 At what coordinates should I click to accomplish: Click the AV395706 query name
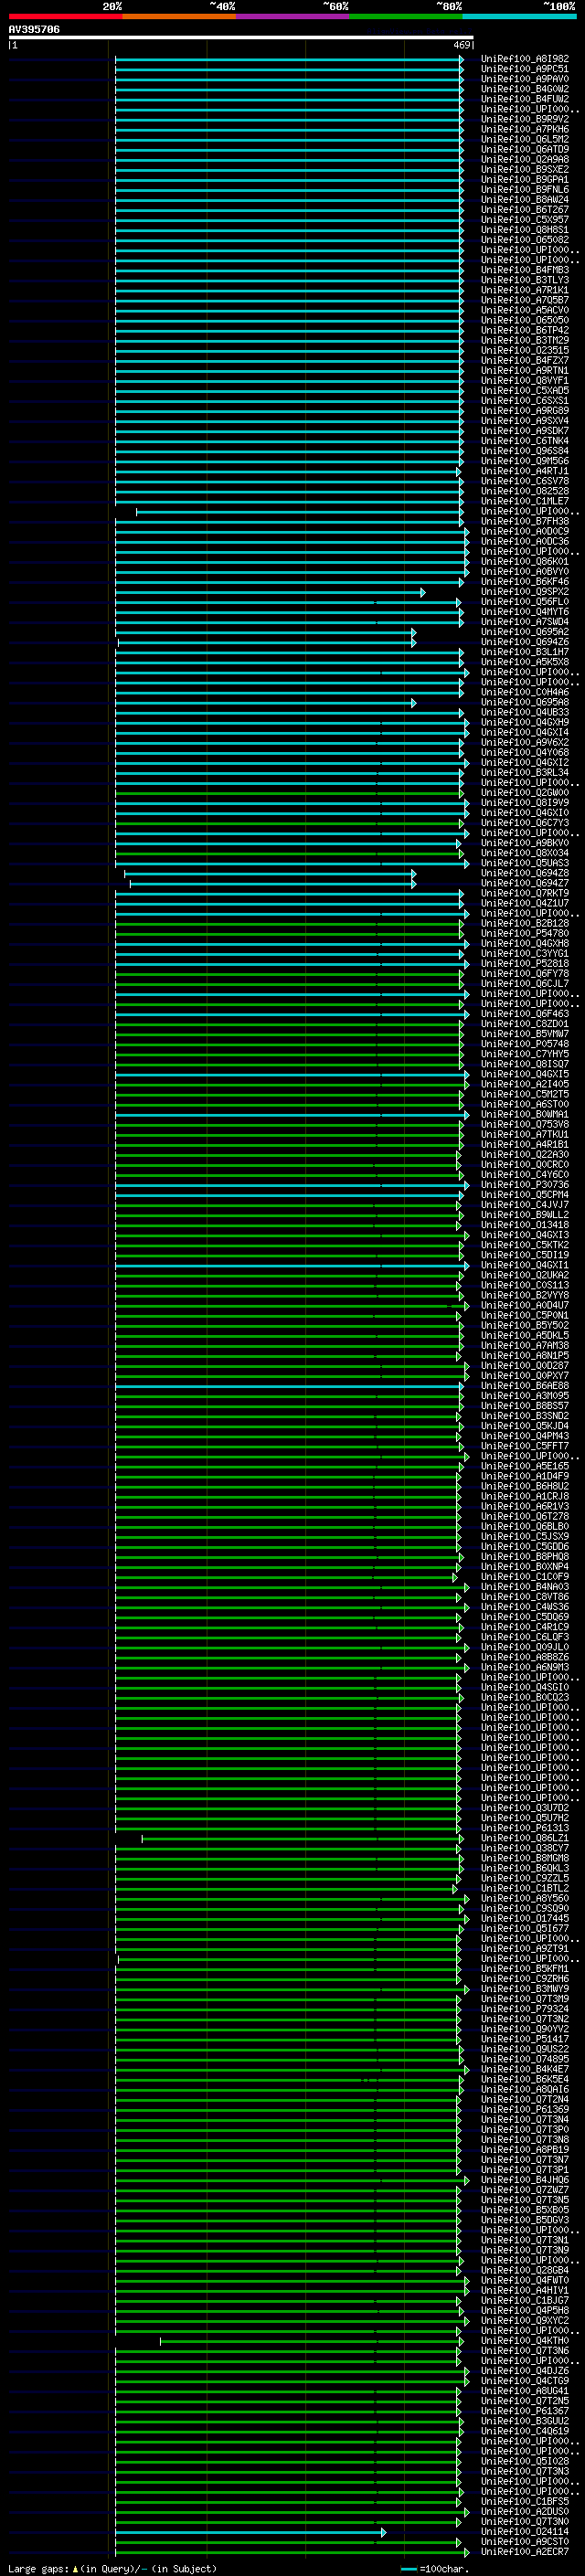(34, 30)
